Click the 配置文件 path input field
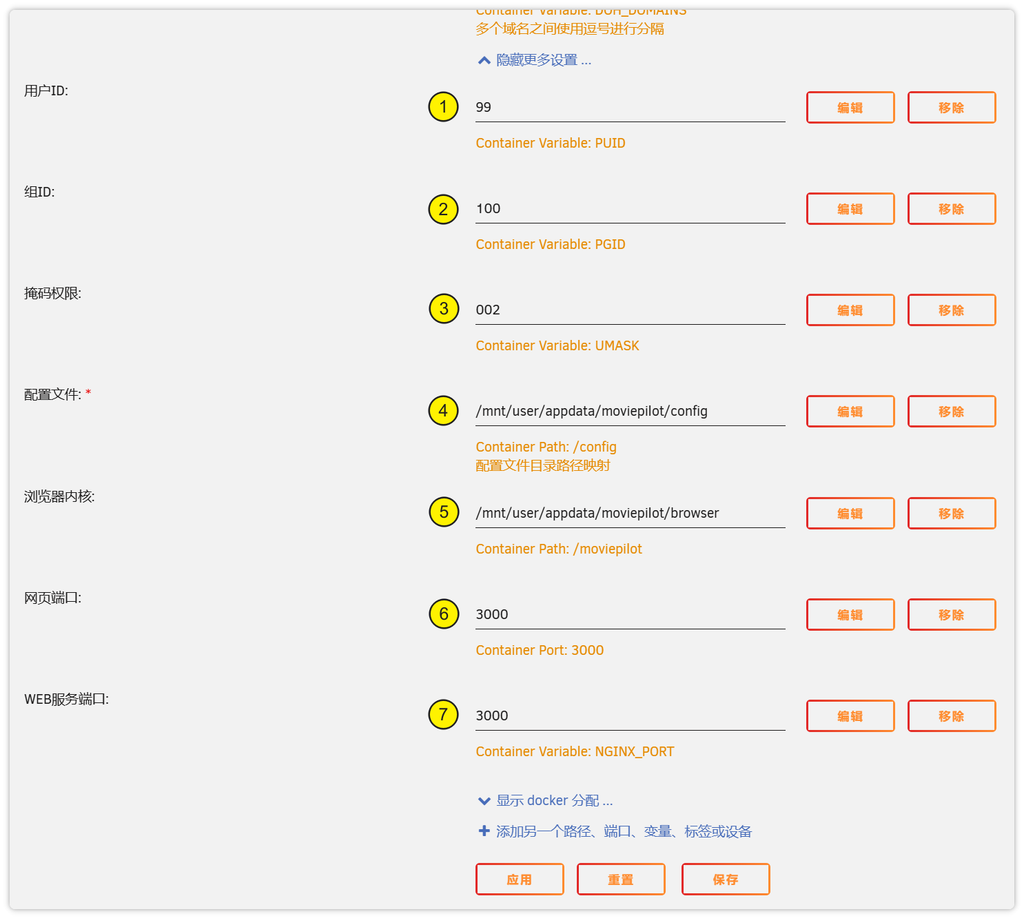Screen dimensions: 1024x919 (x=630, y=411)
